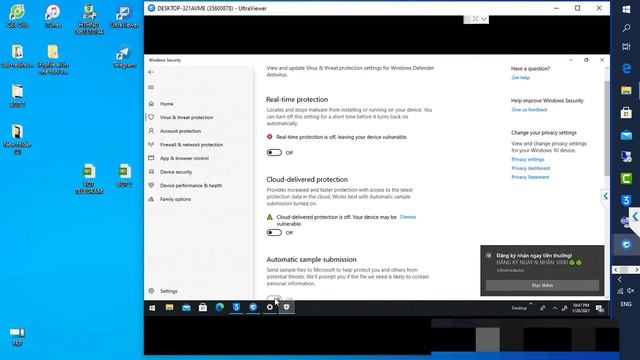Open Privacy Statement link
The height and width of the screenshot is (360, 640).
[530, 177]
